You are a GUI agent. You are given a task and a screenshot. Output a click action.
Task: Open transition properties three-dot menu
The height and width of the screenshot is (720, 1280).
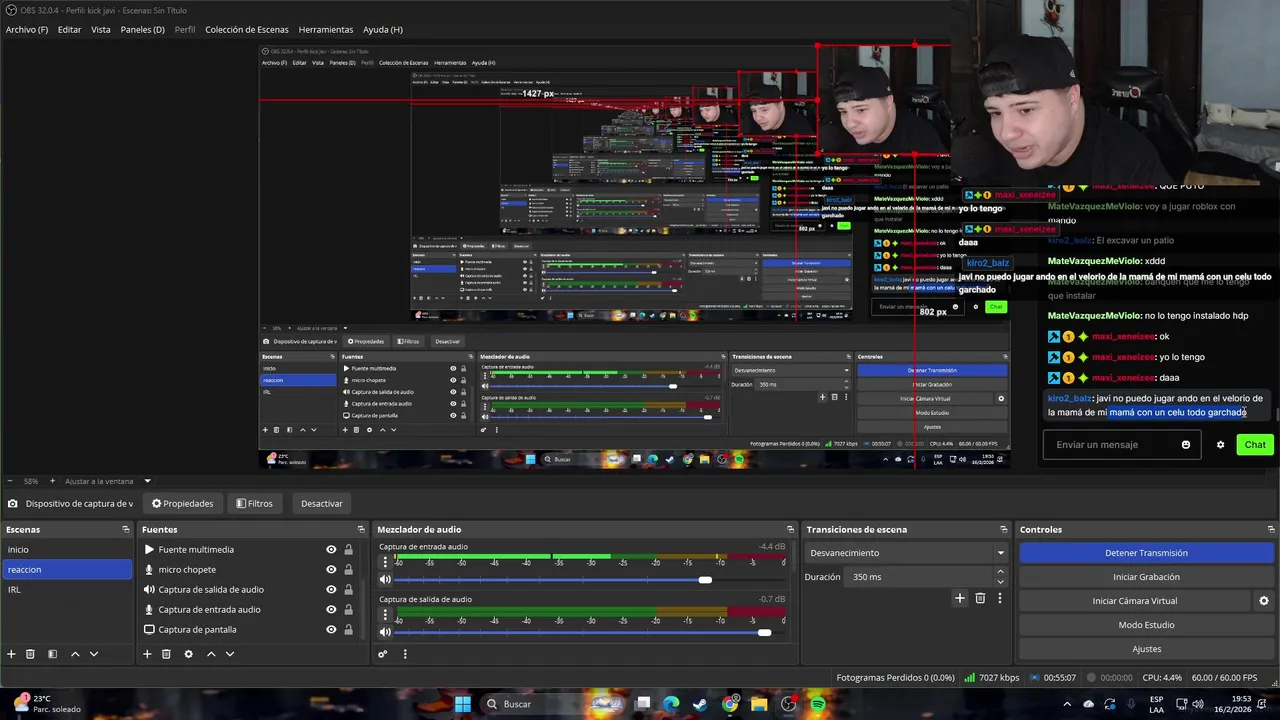tap(999, 598)
